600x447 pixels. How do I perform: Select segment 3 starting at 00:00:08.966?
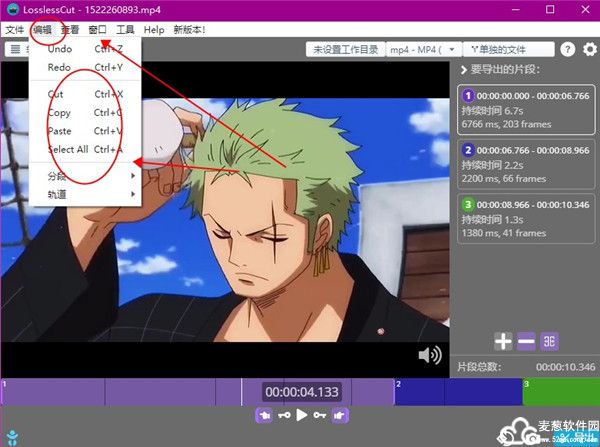point(526,219)
